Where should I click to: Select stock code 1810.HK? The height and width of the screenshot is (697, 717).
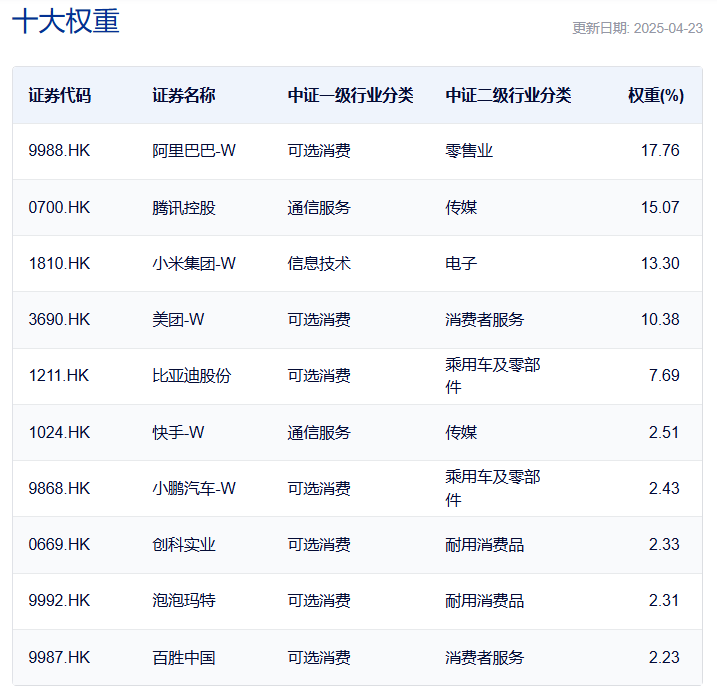[x=59, y=263]
